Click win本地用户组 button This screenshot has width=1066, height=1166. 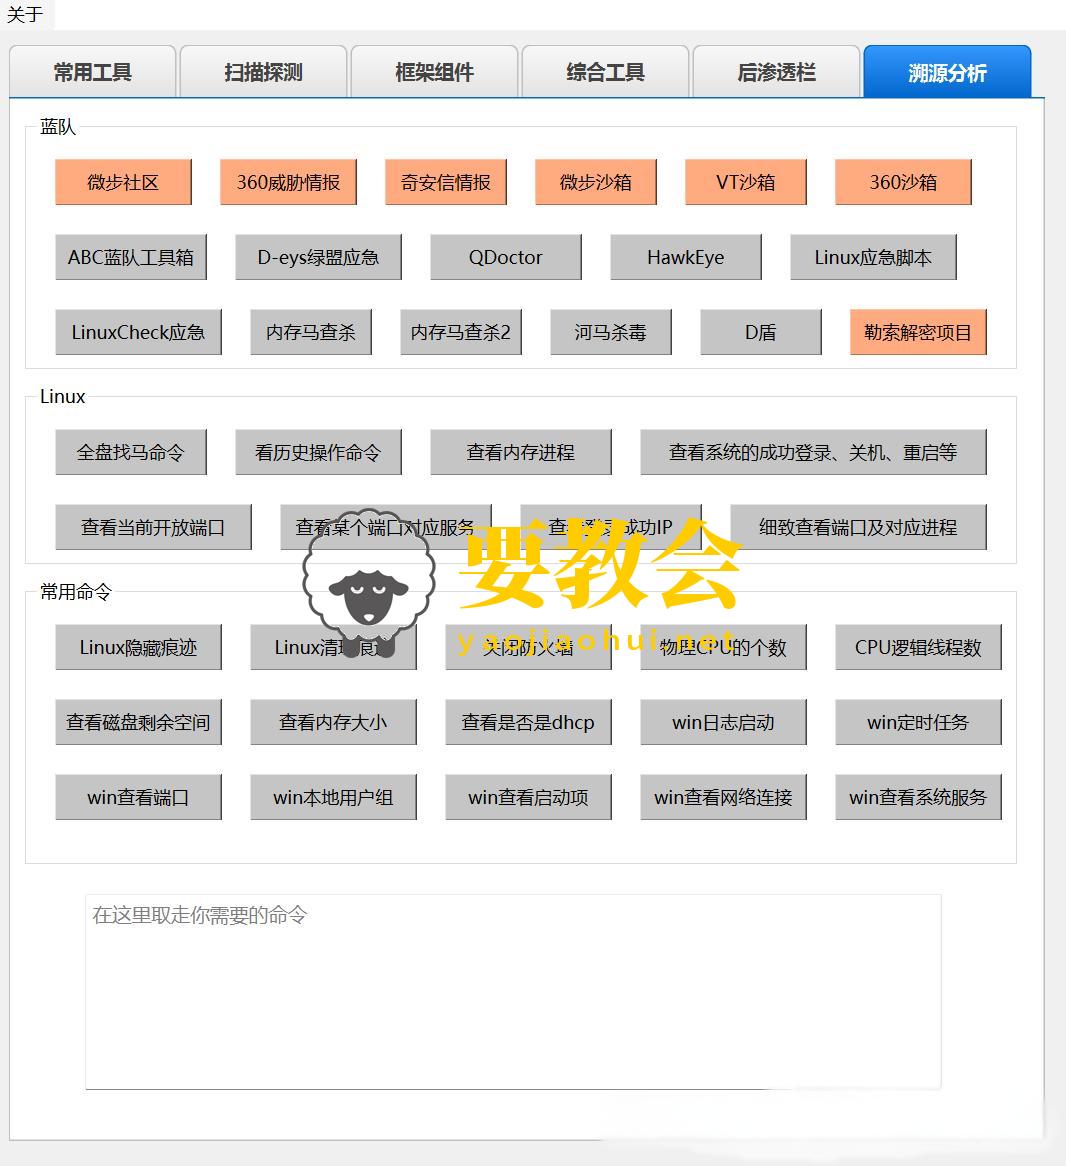coord(333,797)
